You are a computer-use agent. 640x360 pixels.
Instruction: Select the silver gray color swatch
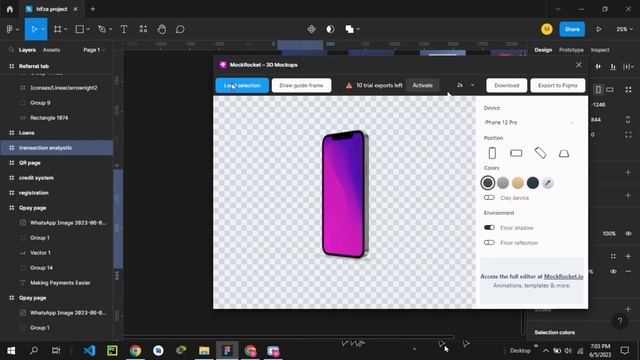[x=503, y=183]
